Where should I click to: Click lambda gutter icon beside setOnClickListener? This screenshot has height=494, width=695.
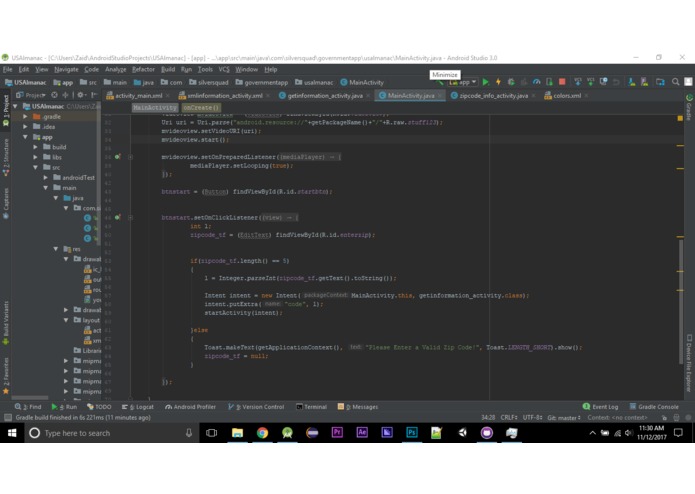(117, 218)
